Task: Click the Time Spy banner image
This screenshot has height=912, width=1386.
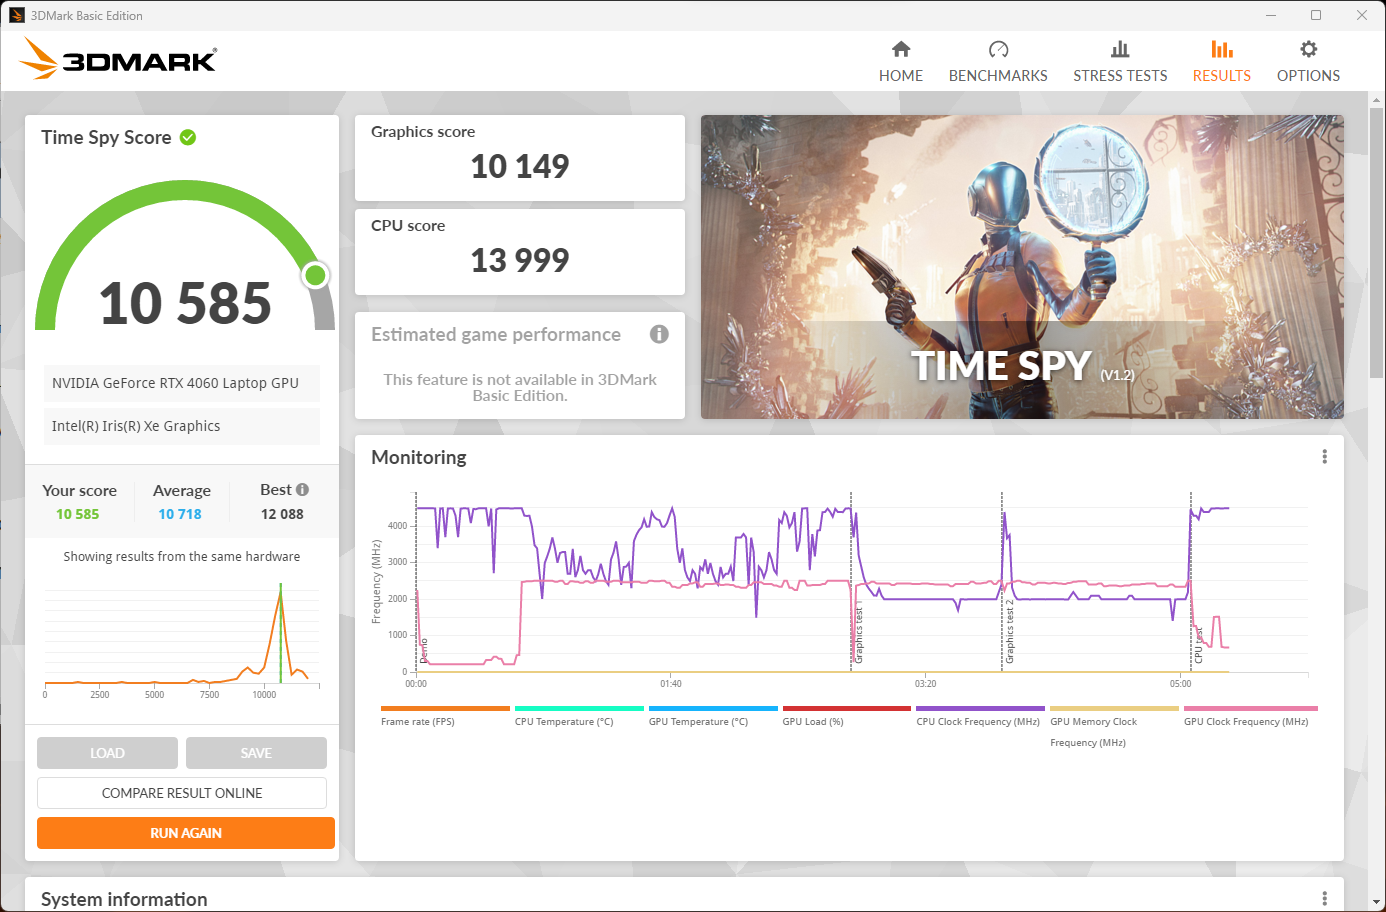Action: point(1022,267)
